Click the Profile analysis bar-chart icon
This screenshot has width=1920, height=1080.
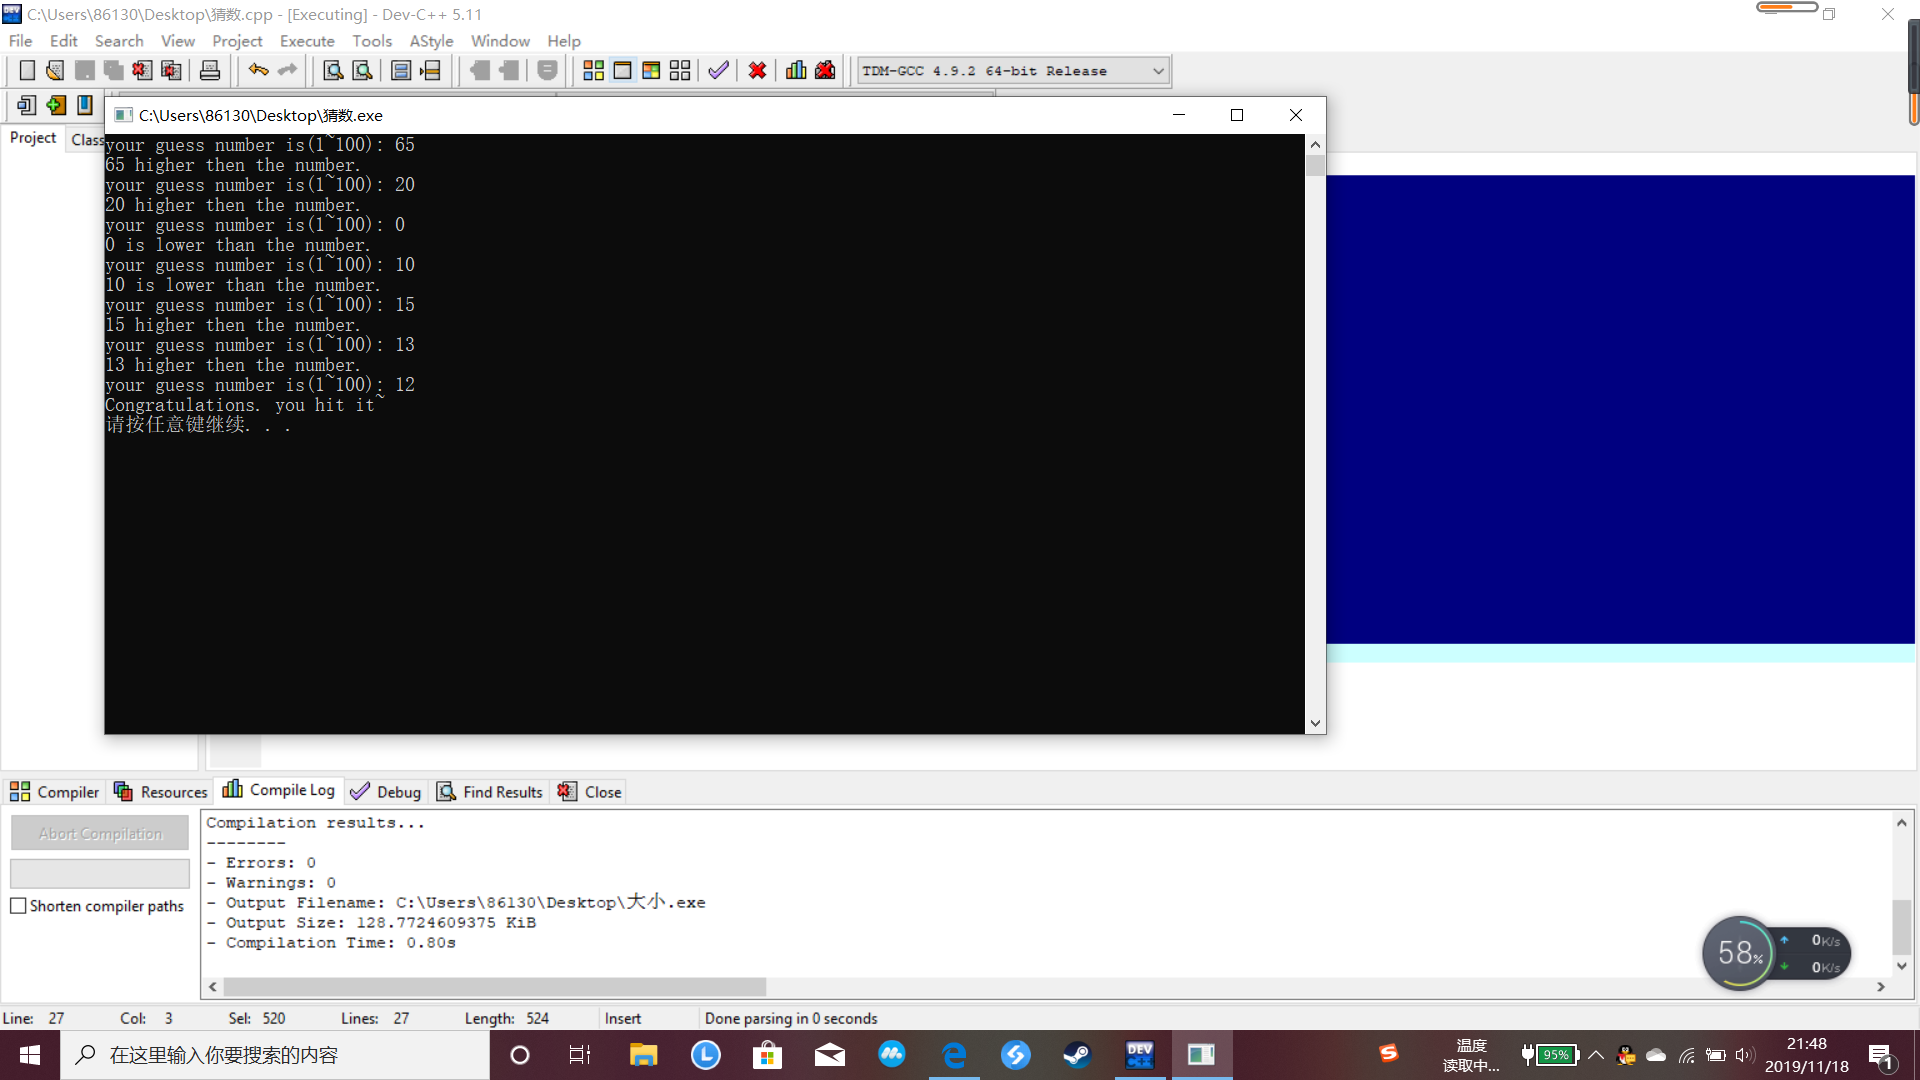click(796, 70)
